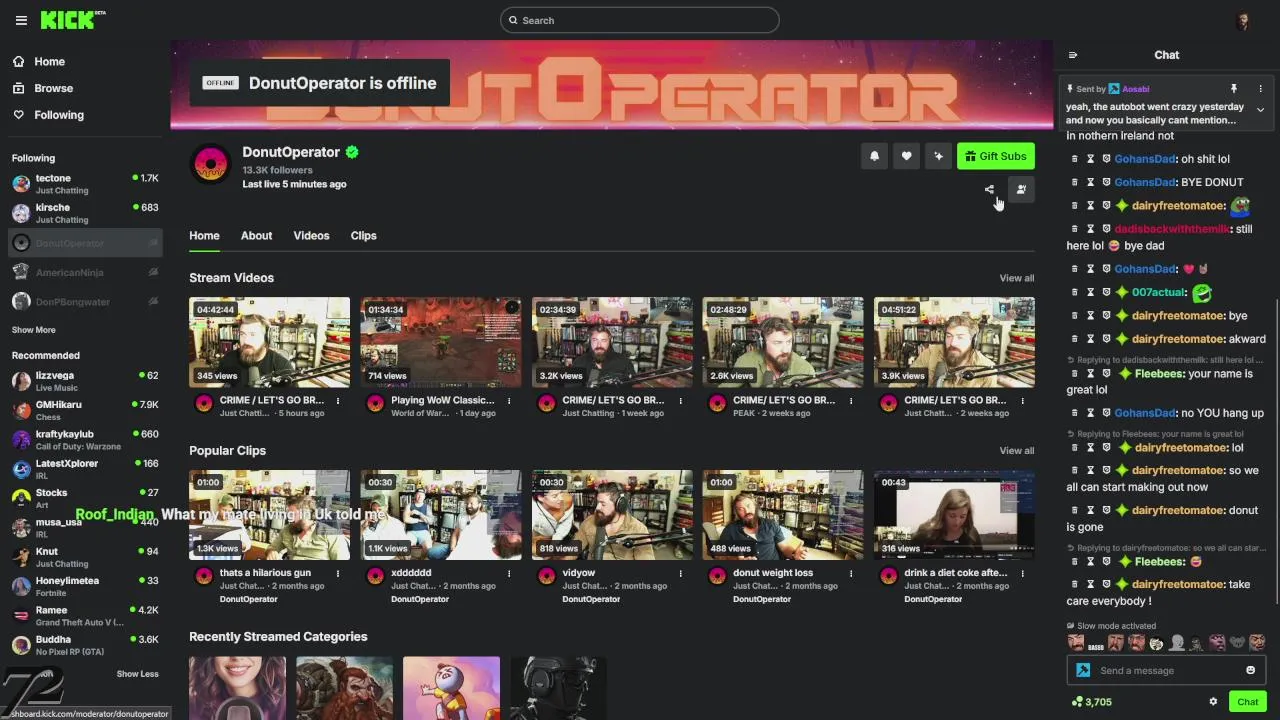The height and width of the screenshot is (720, 1280).
Task: Click DonutOperator name under xdddddd clip
Action: [419, 599]
